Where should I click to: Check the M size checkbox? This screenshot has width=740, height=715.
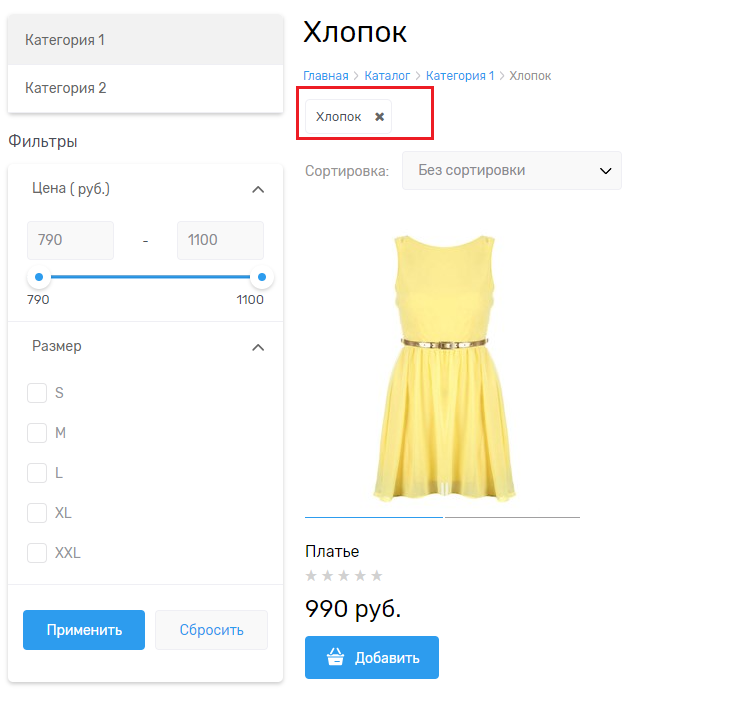click(37, 433)
